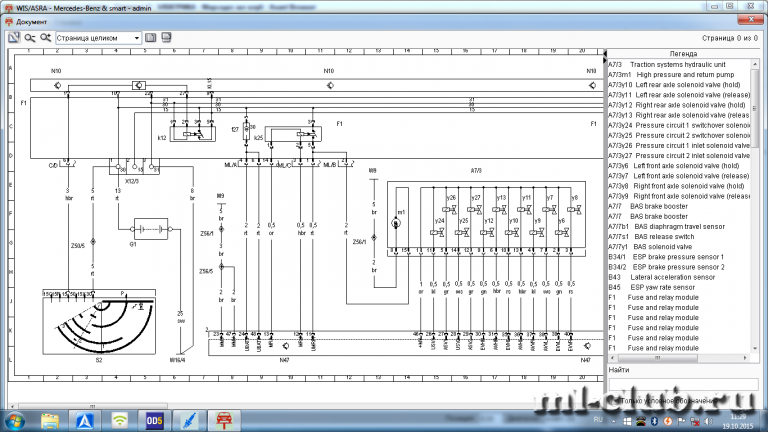Open File Explorer from the taskbar
This screenshot has width=768, height=432.
50,421
